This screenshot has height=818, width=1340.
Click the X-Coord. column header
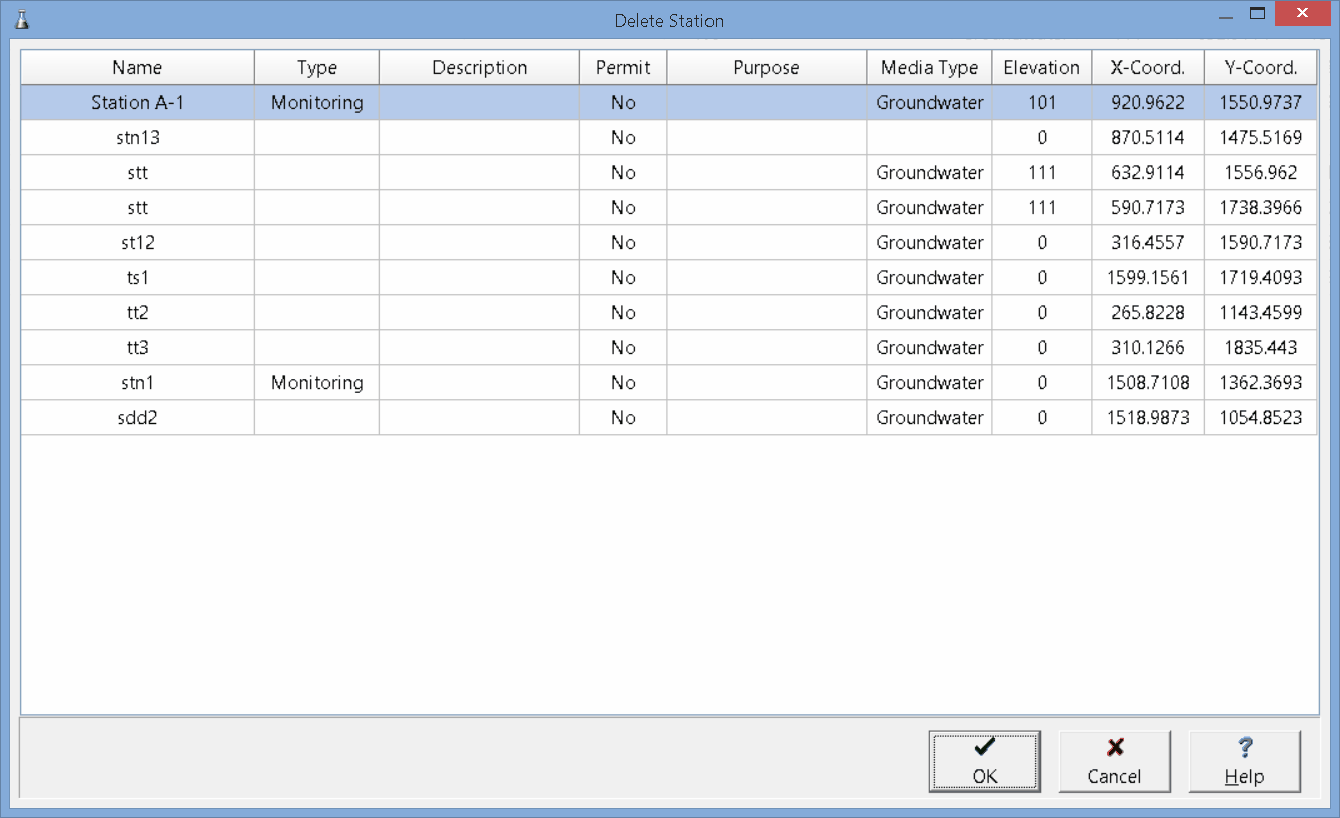(1148, 68)
